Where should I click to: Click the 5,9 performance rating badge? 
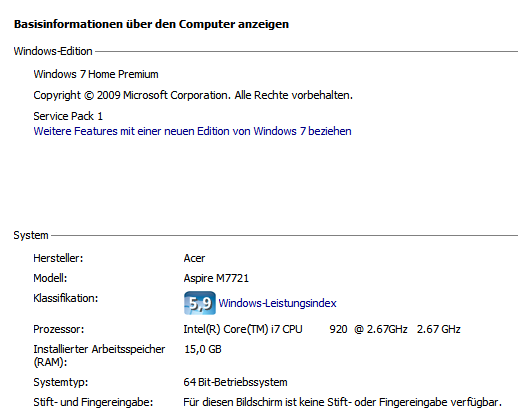(x=200, y=303)
